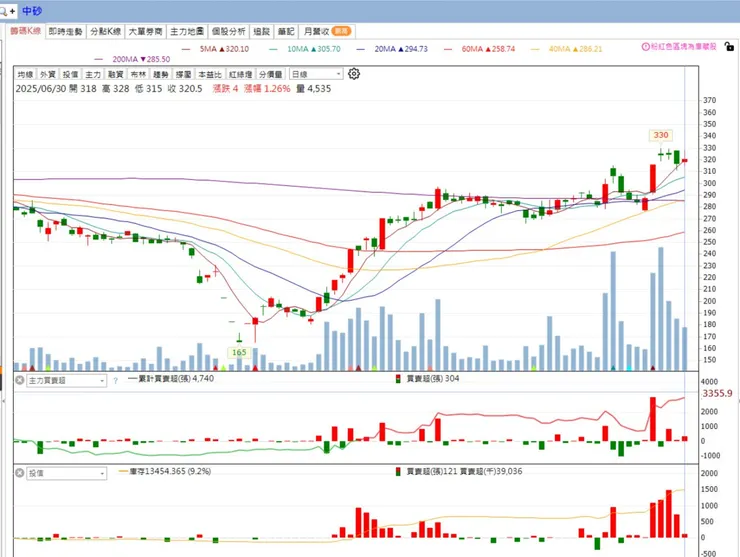Switch to the 分點K線 tab

[x=106, y=31]
